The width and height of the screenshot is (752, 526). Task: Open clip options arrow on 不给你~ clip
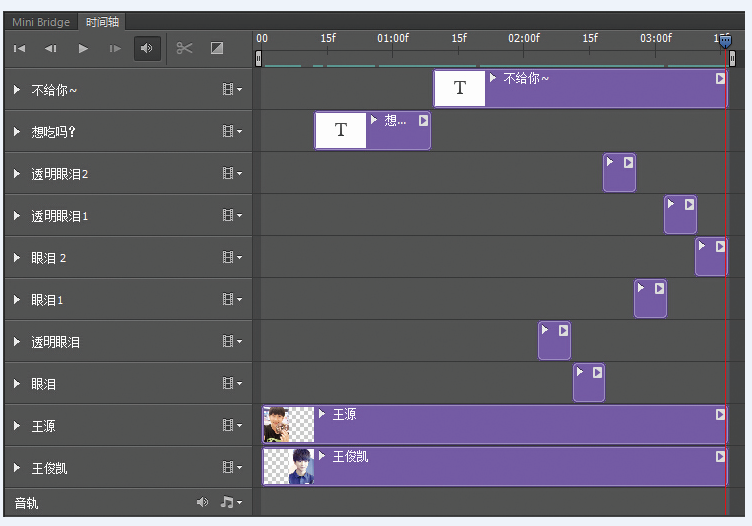pyautogui.click(x=720, y=78)
